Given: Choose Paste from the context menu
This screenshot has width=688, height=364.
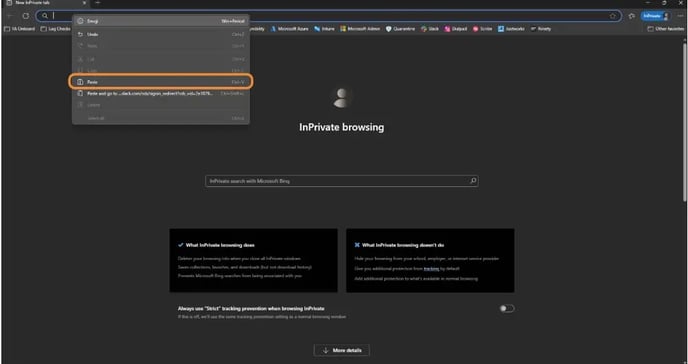Looking at the screenshot, I should click(x=161, y=82).
